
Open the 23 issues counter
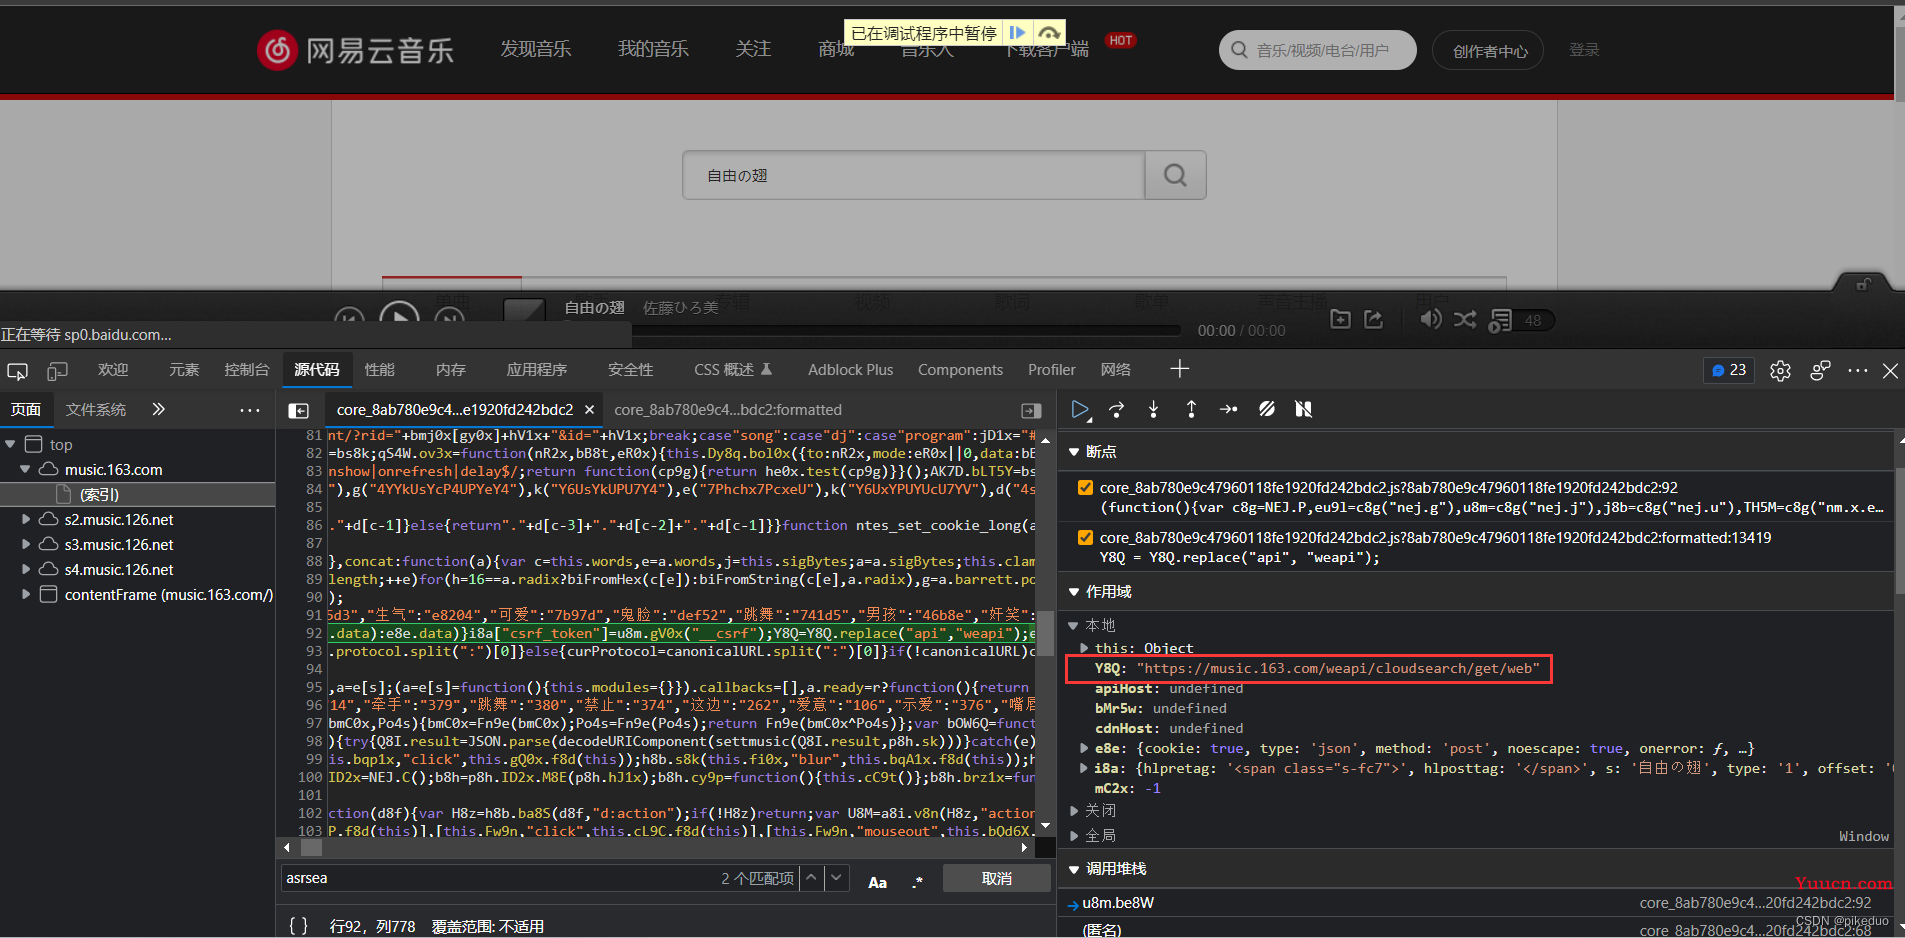tap(1729, 370)
